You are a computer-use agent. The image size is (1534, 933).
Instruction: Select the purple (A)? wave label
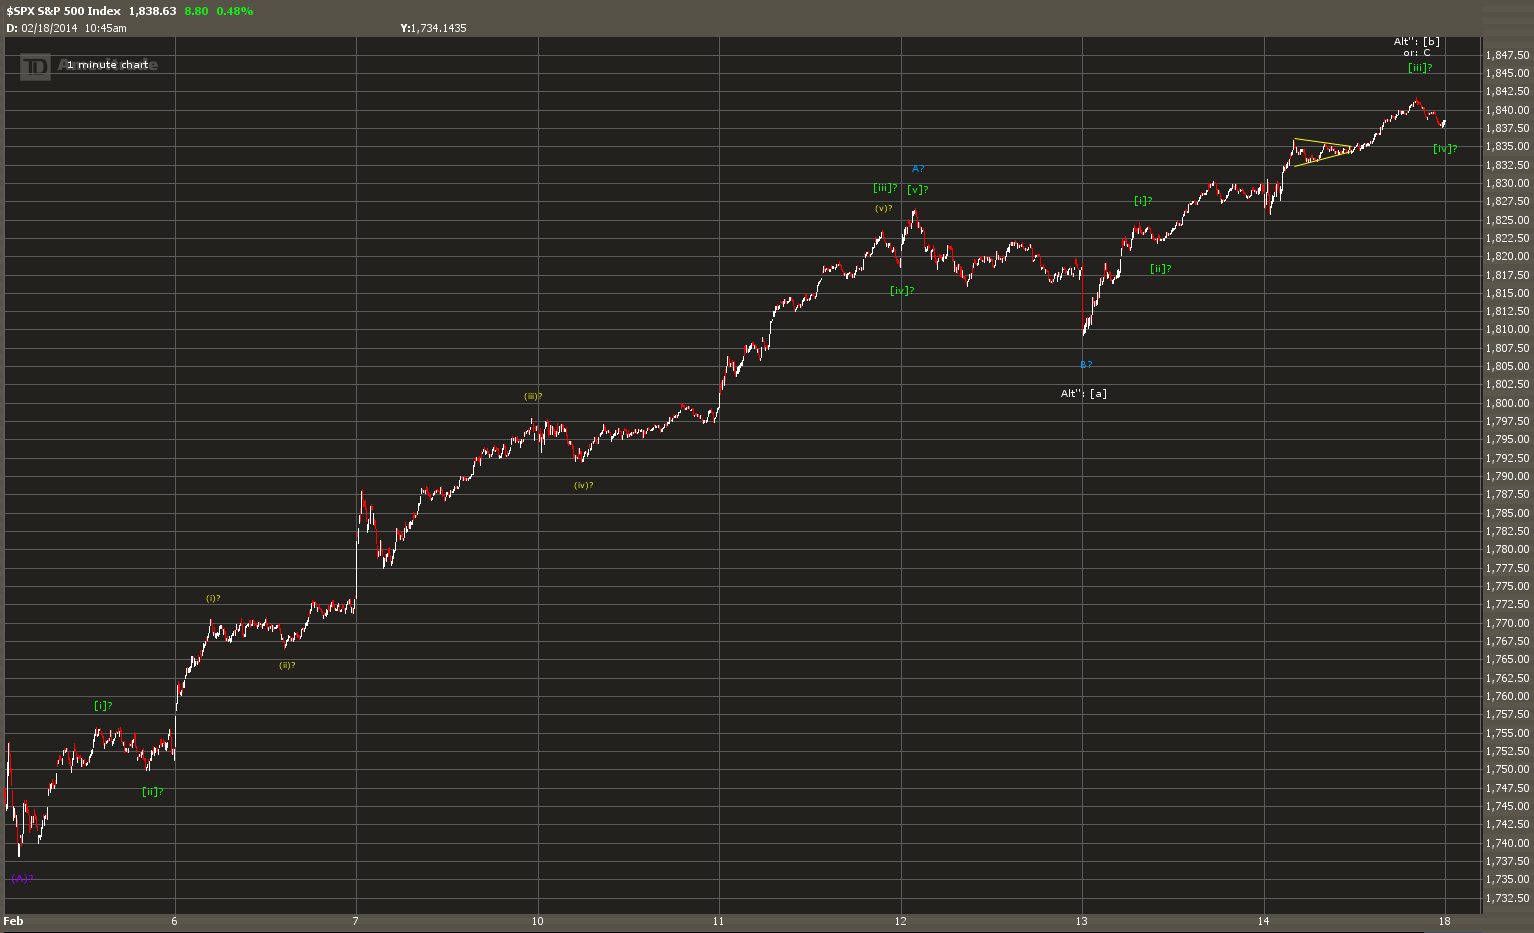pyautogui.click(x=22, y=878)
